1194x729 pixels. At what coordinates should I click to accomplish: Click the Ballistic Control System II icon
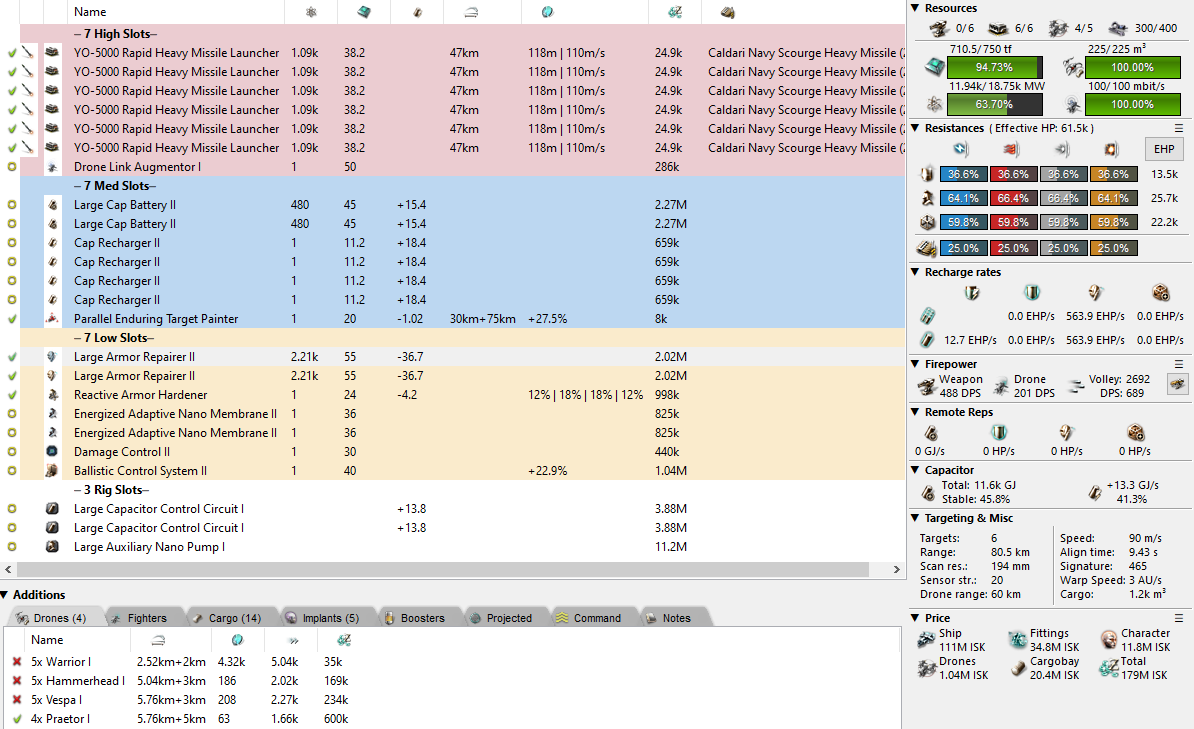click(x=52, y=471)
